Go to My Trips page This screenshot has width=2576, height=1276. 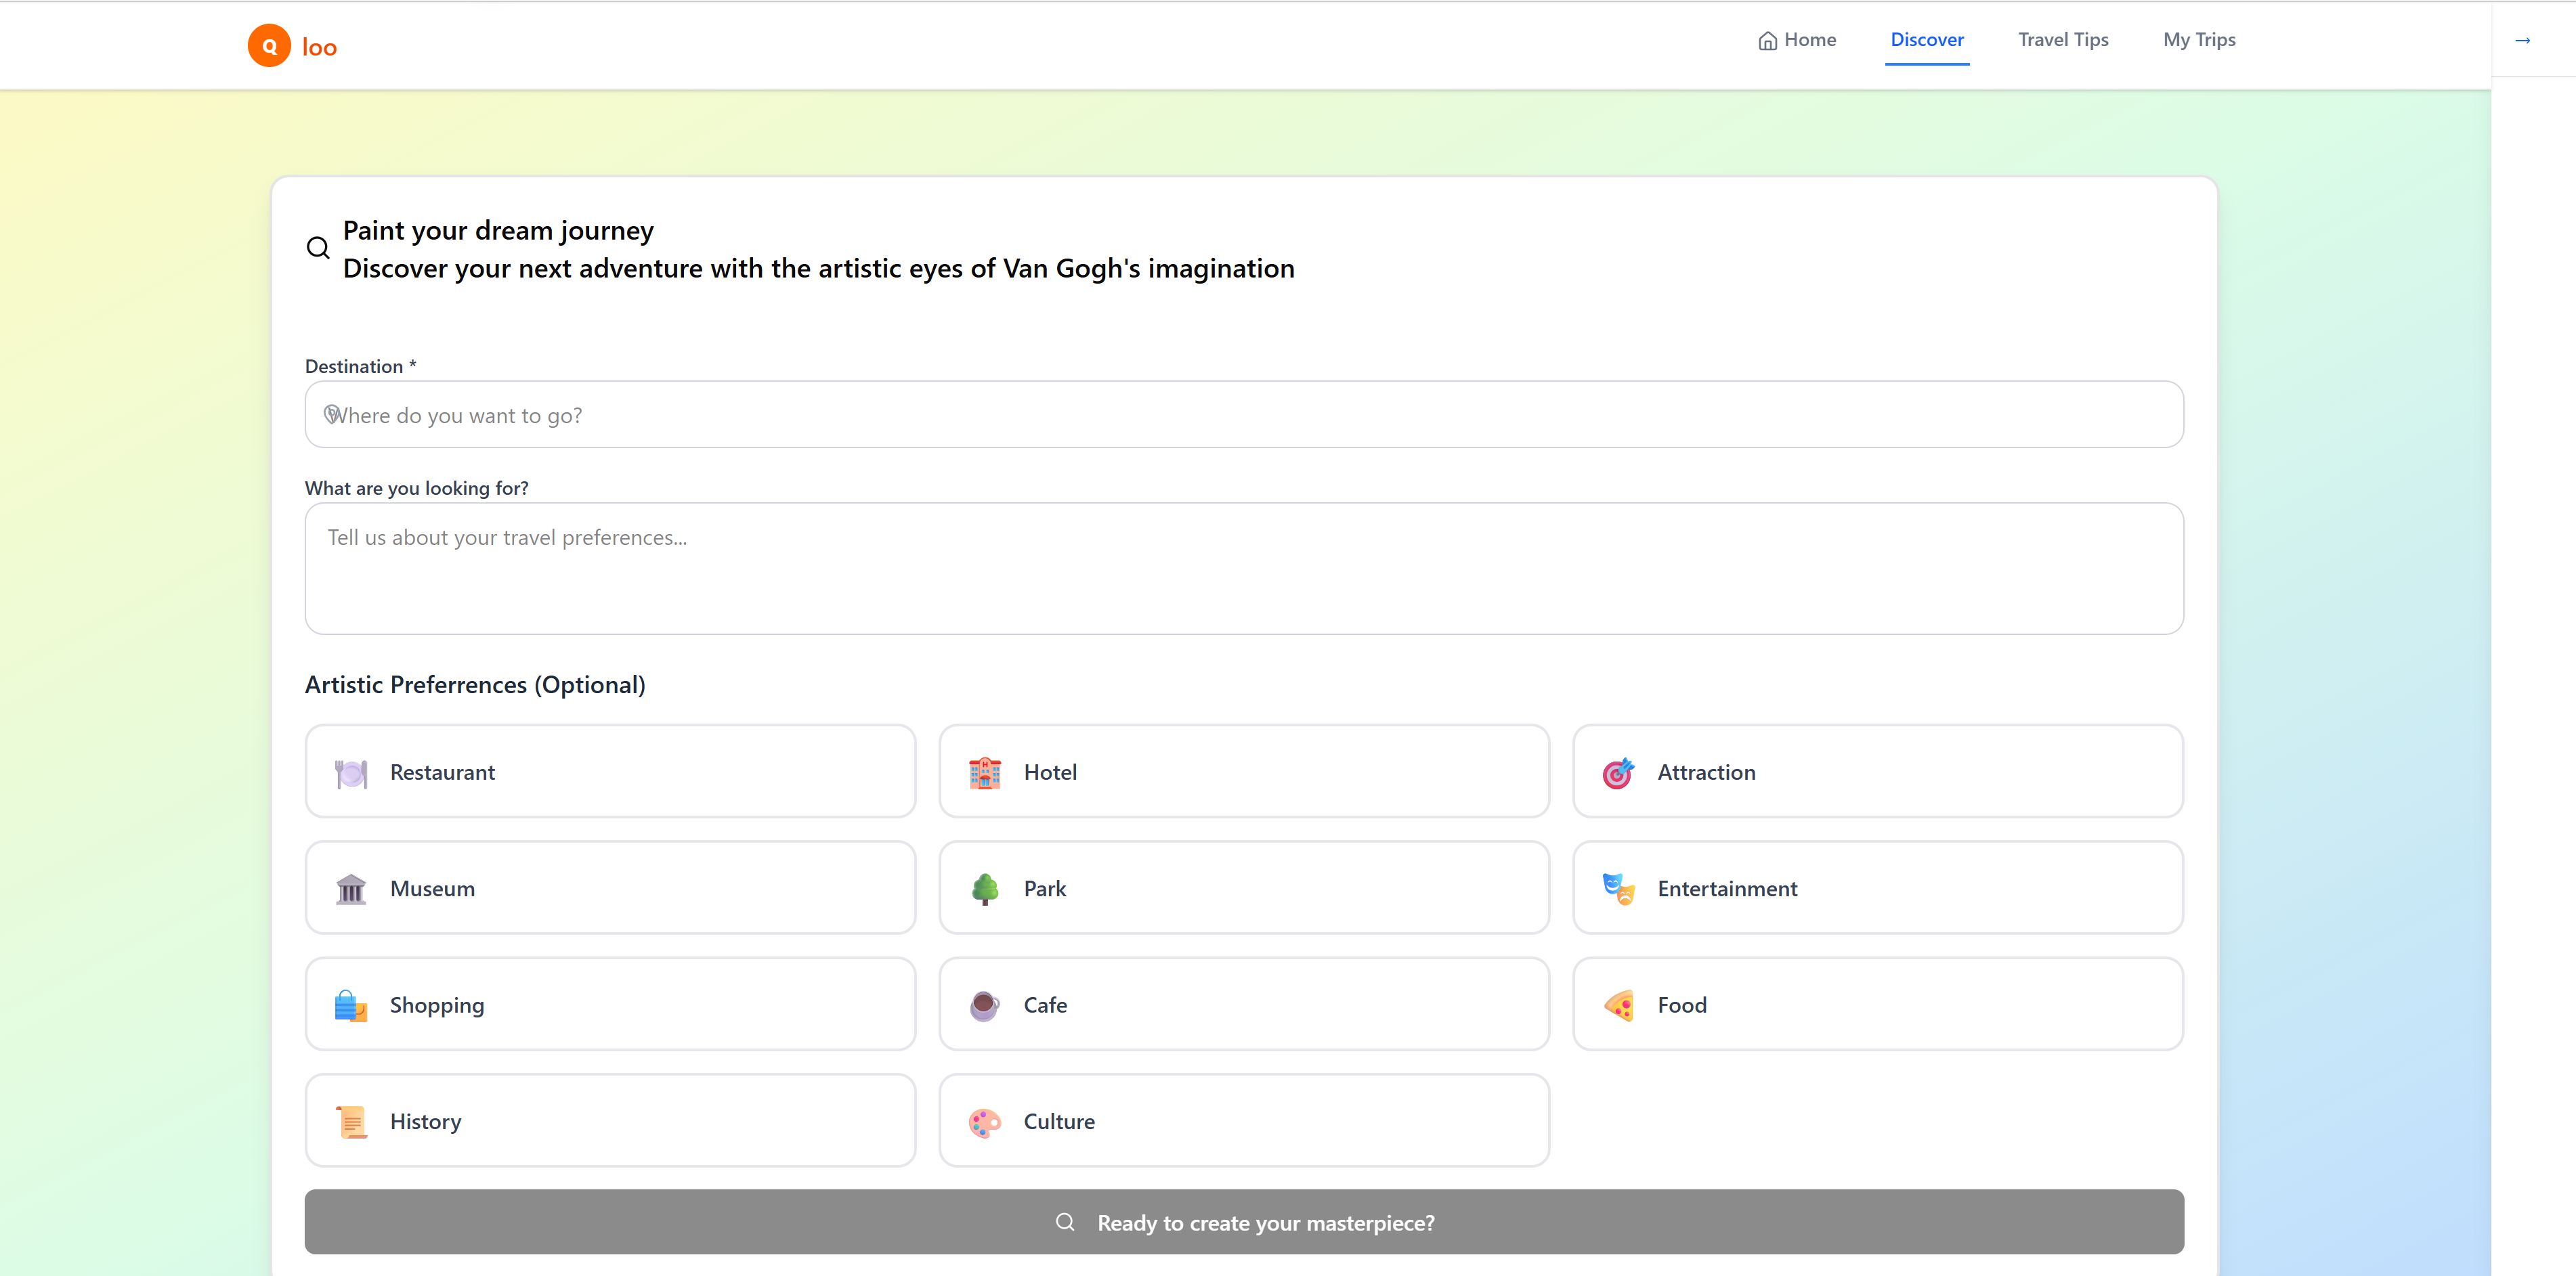2198,40
